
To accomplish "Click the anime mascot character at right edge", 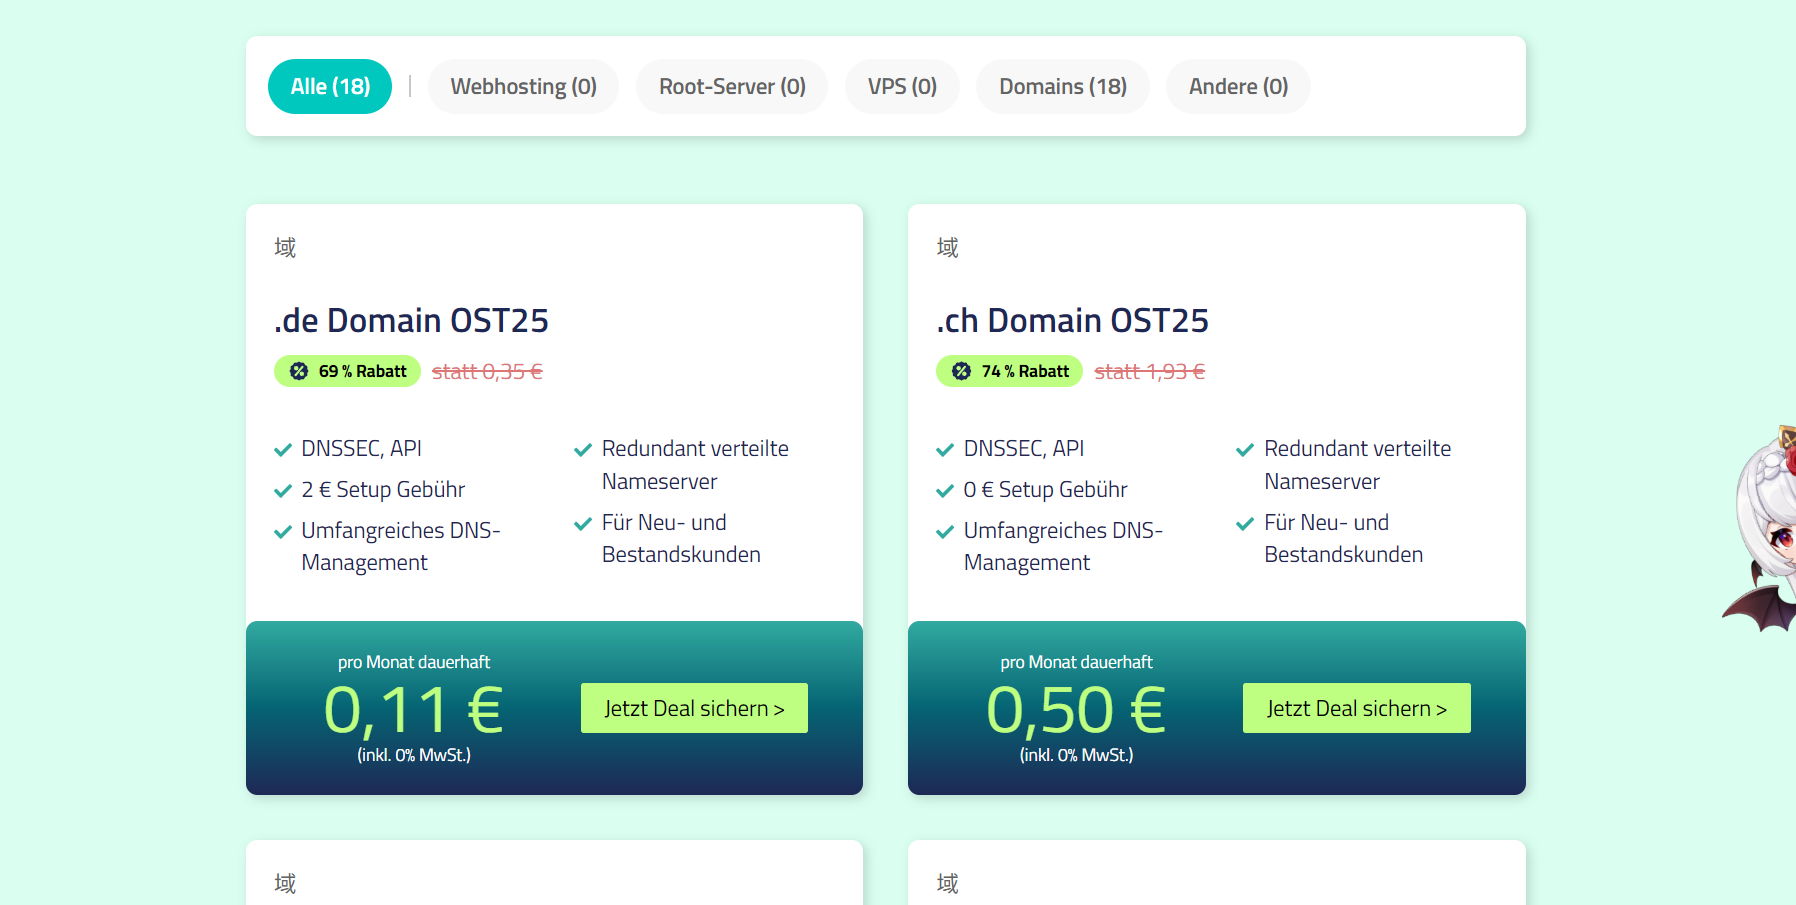I will (1762, 529).
